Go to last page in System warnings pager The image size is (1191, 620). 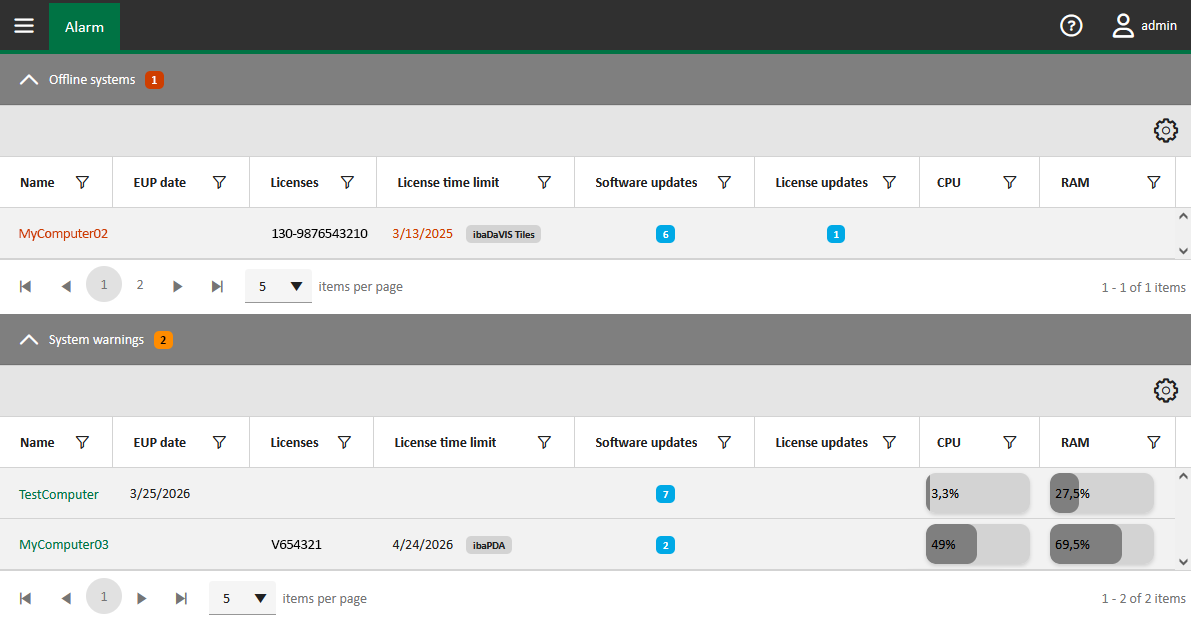tap(181, 599)
